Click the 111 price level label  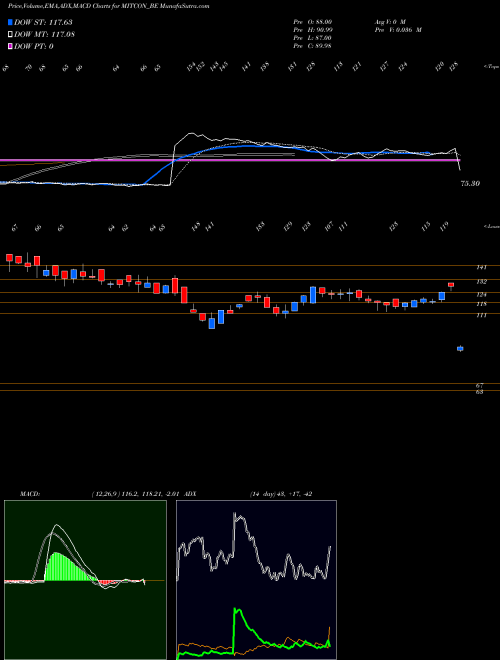pos(482,315)
